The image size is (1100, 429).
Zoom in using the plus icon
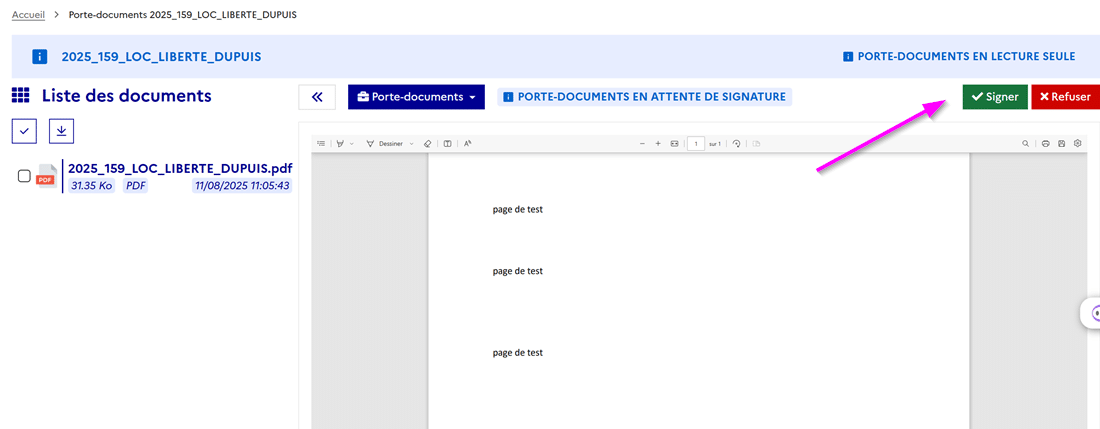[x=658, y=144]
